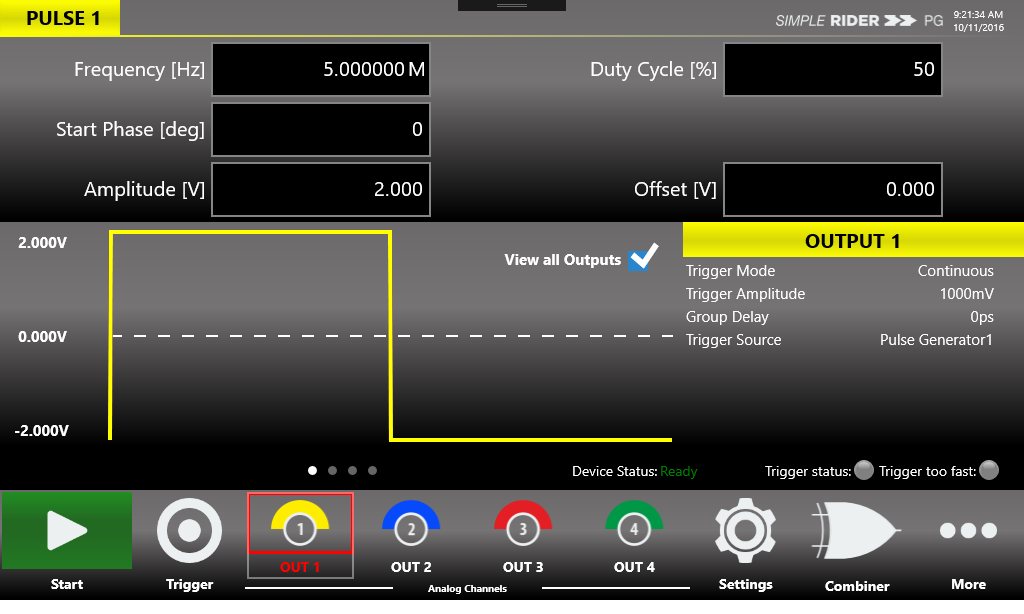
Task: Select the OUT 1 yellow channel icon
Action: click(x=300, y=525)
